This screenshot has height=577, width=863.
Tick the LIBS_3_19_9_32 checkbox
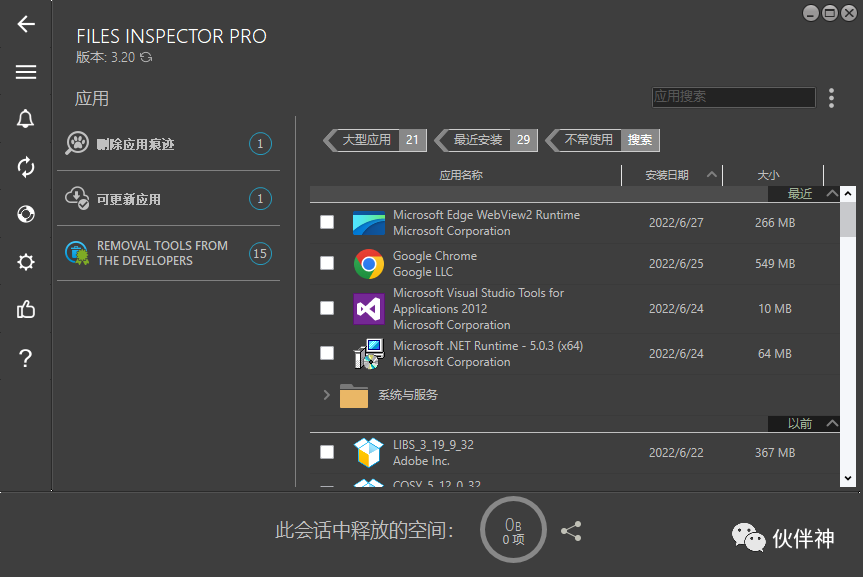[327, 452]
